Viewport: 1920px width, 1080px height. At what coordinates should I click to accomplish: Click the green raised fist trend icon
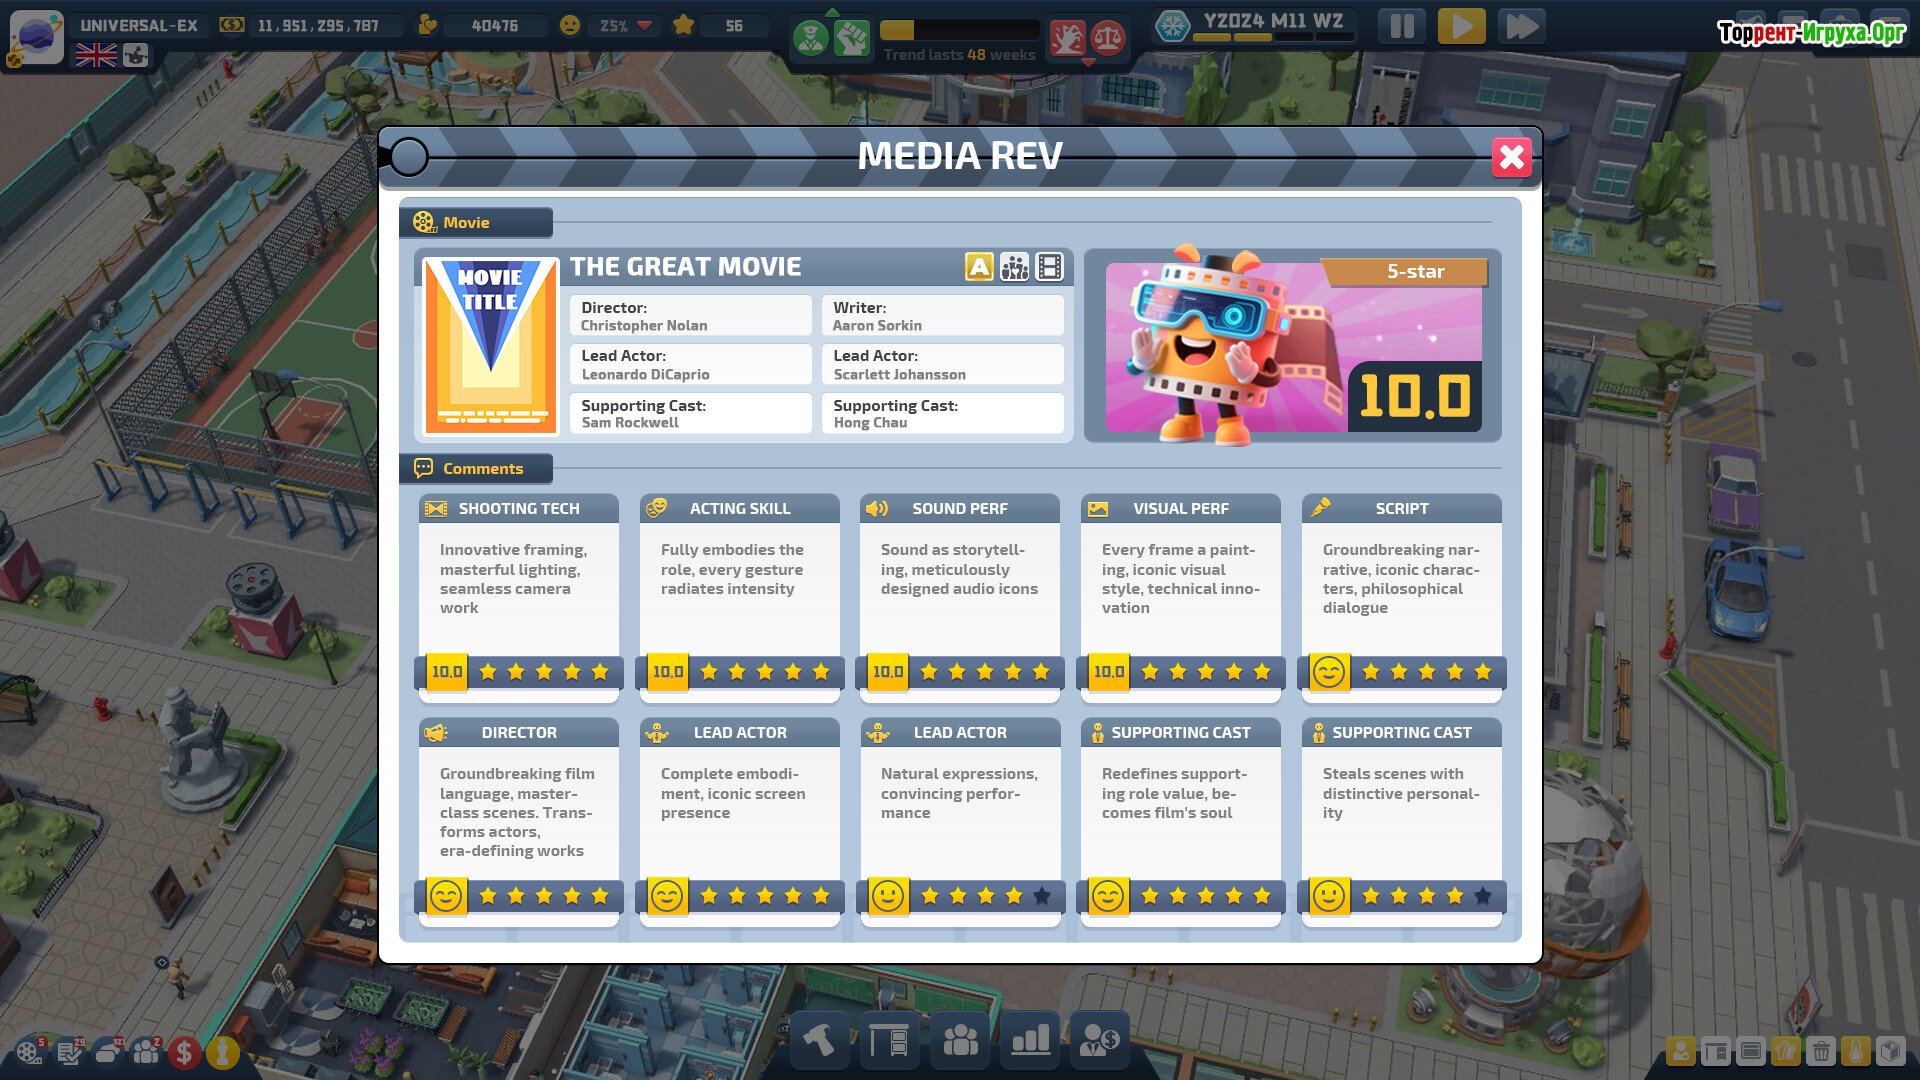click(851, 38)
